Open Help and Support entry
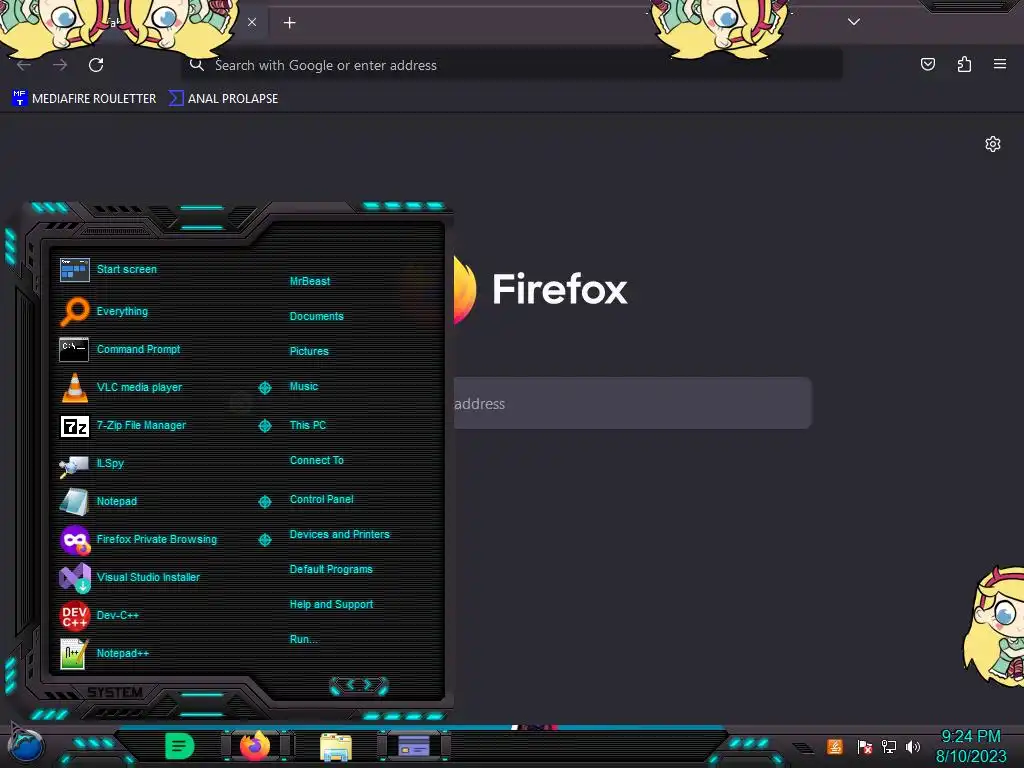This screenshot has width=1024, height=768. click(x=331, y=605)
